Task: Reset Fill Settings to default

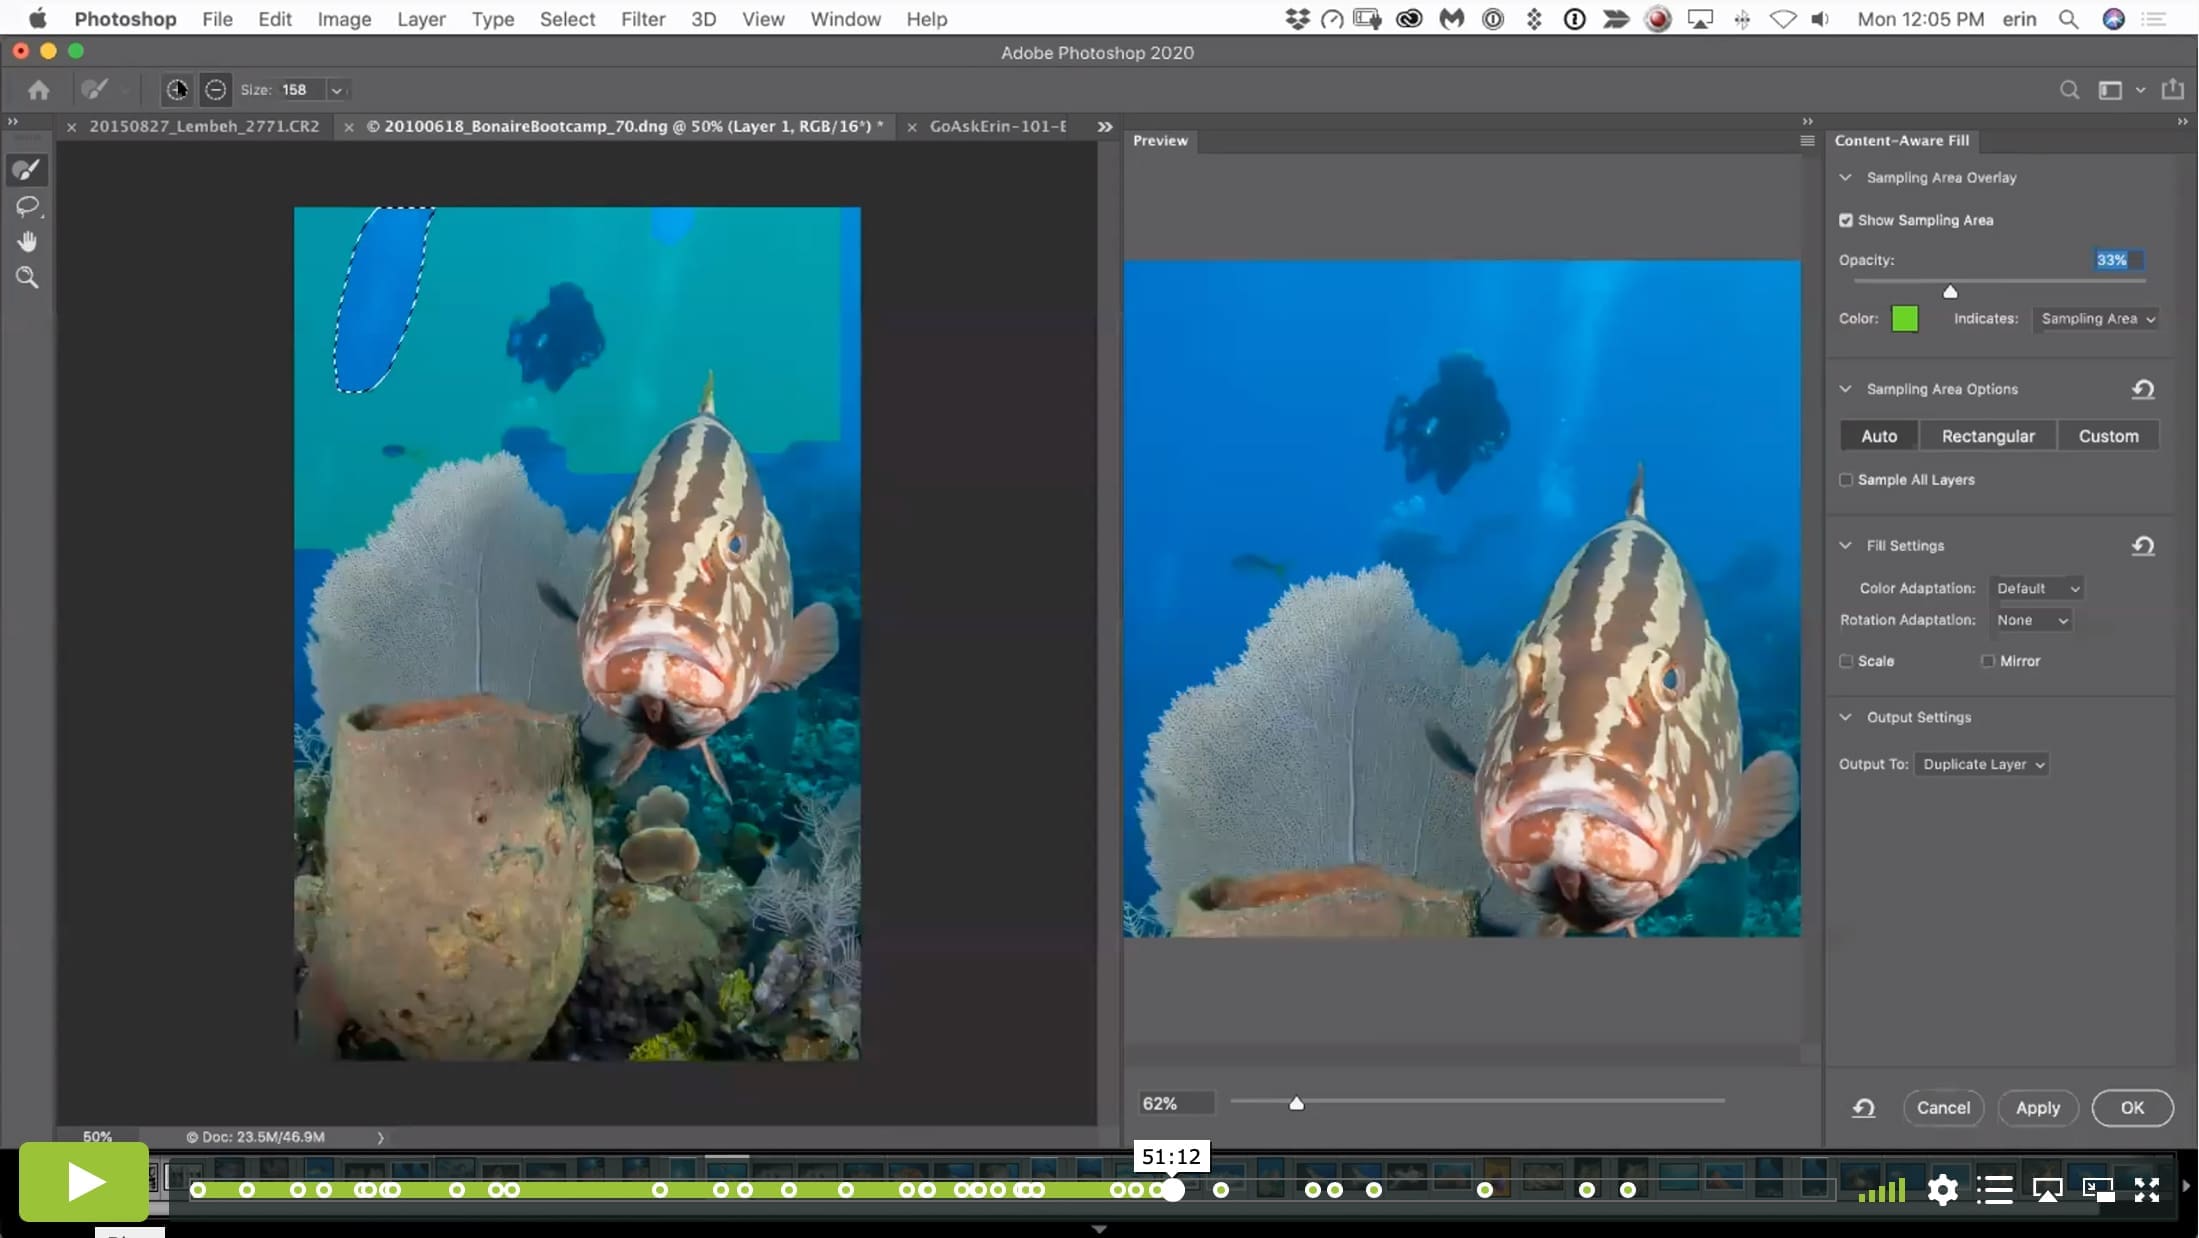Action: 2142,546
